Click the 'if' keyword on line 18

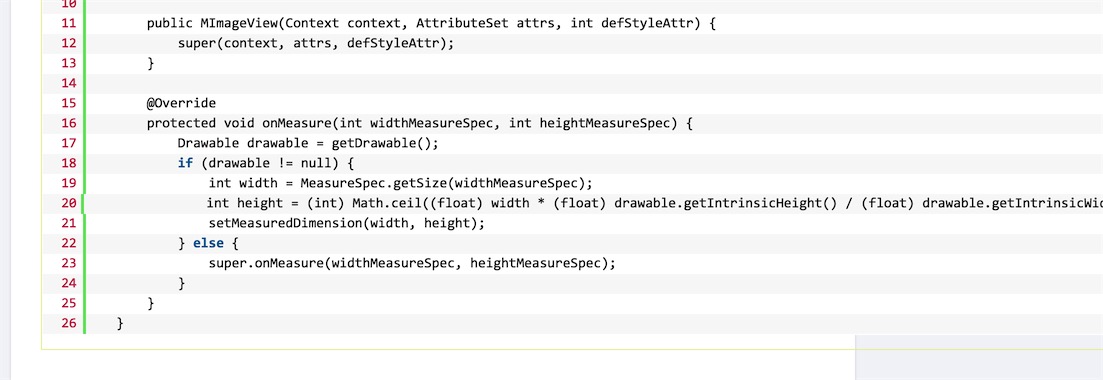tap(185, 164)
